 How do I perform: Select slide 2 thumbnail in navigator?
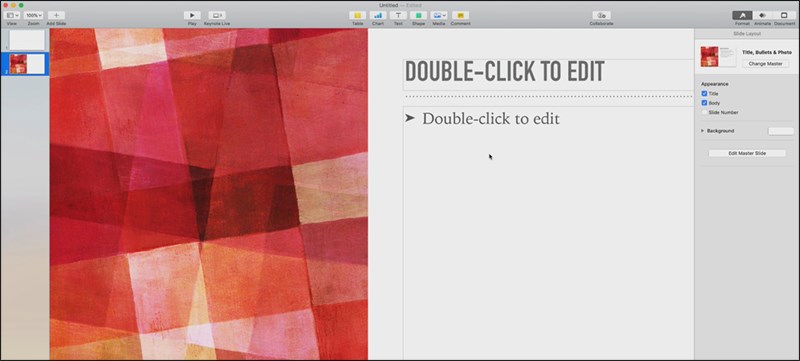27,64
